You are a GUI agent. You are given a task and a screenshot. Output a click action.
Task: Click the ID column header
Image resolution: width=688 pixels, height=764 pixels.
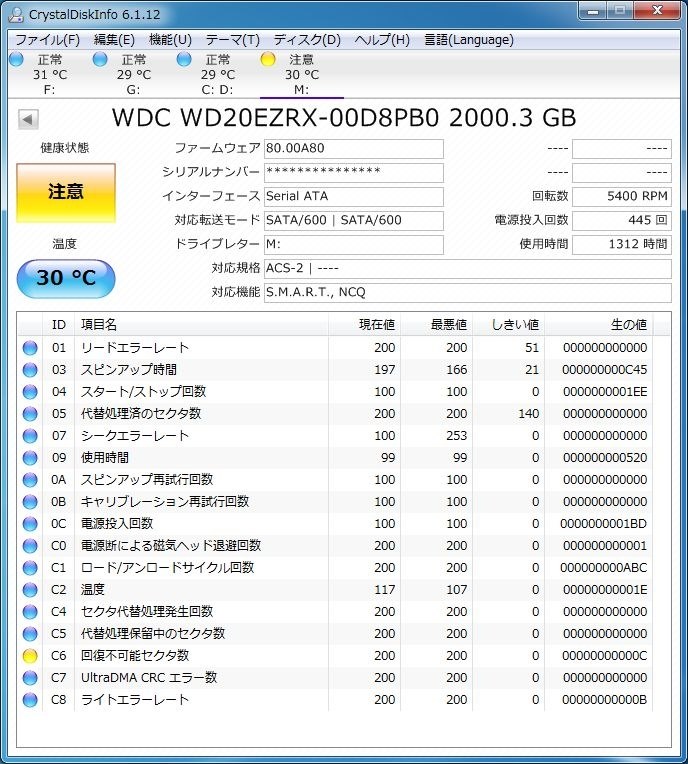tap(58, 325)
